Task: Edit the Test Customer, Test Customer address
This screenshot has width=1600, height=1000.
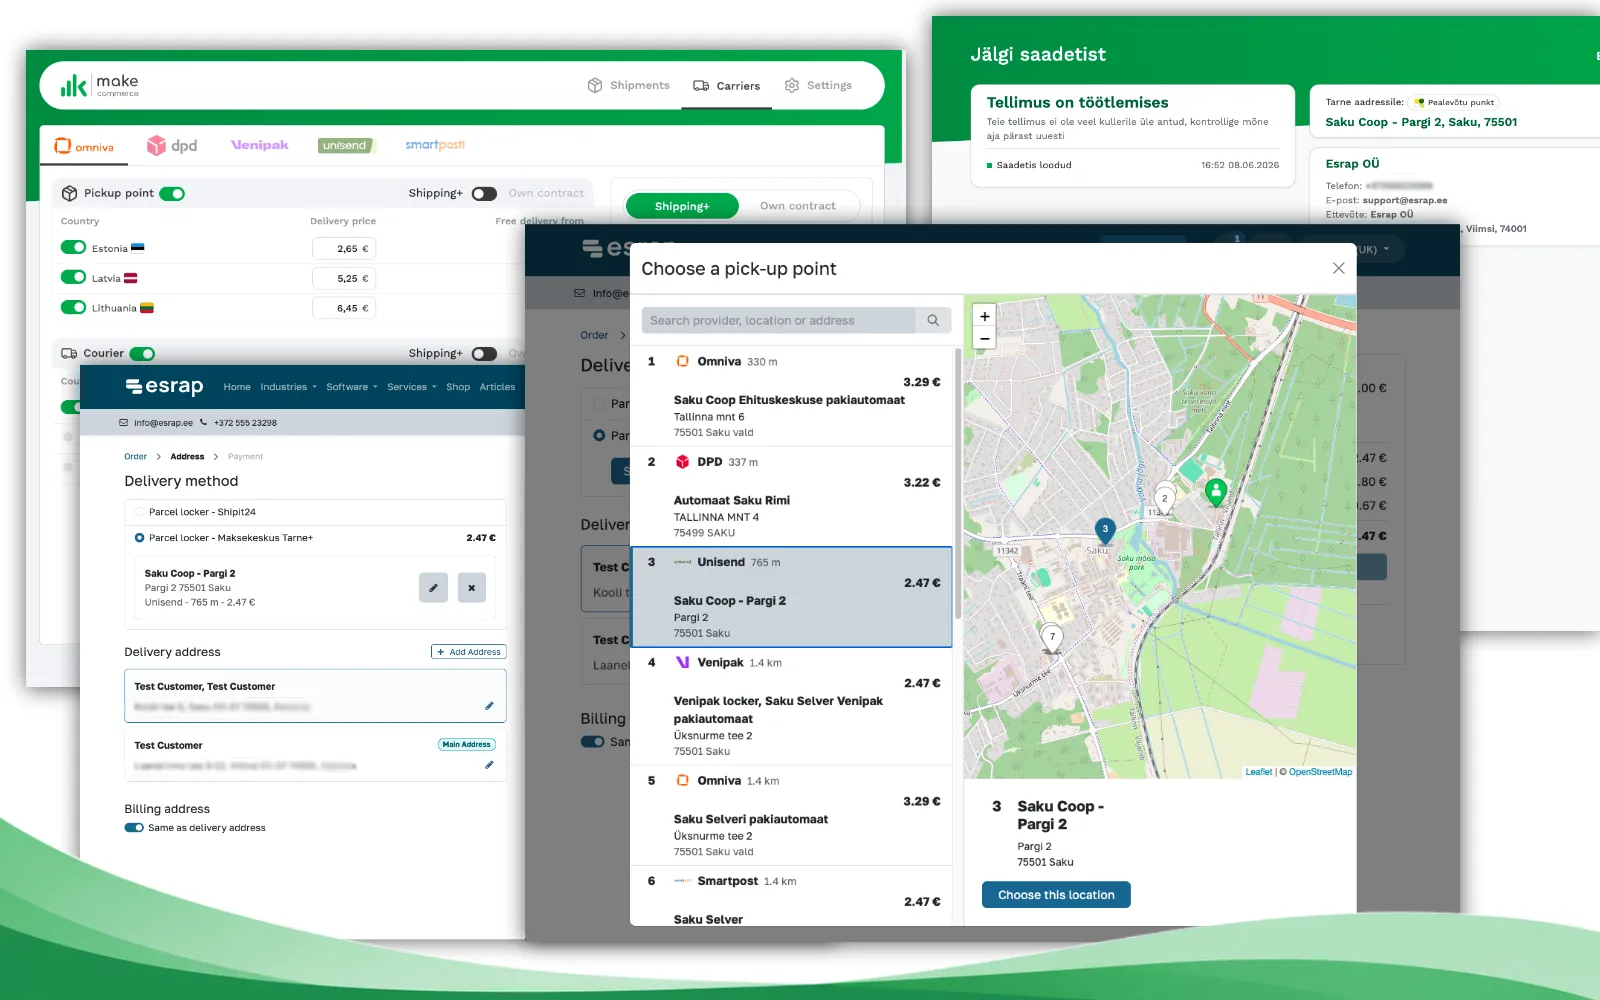Action: pos(489,706)
